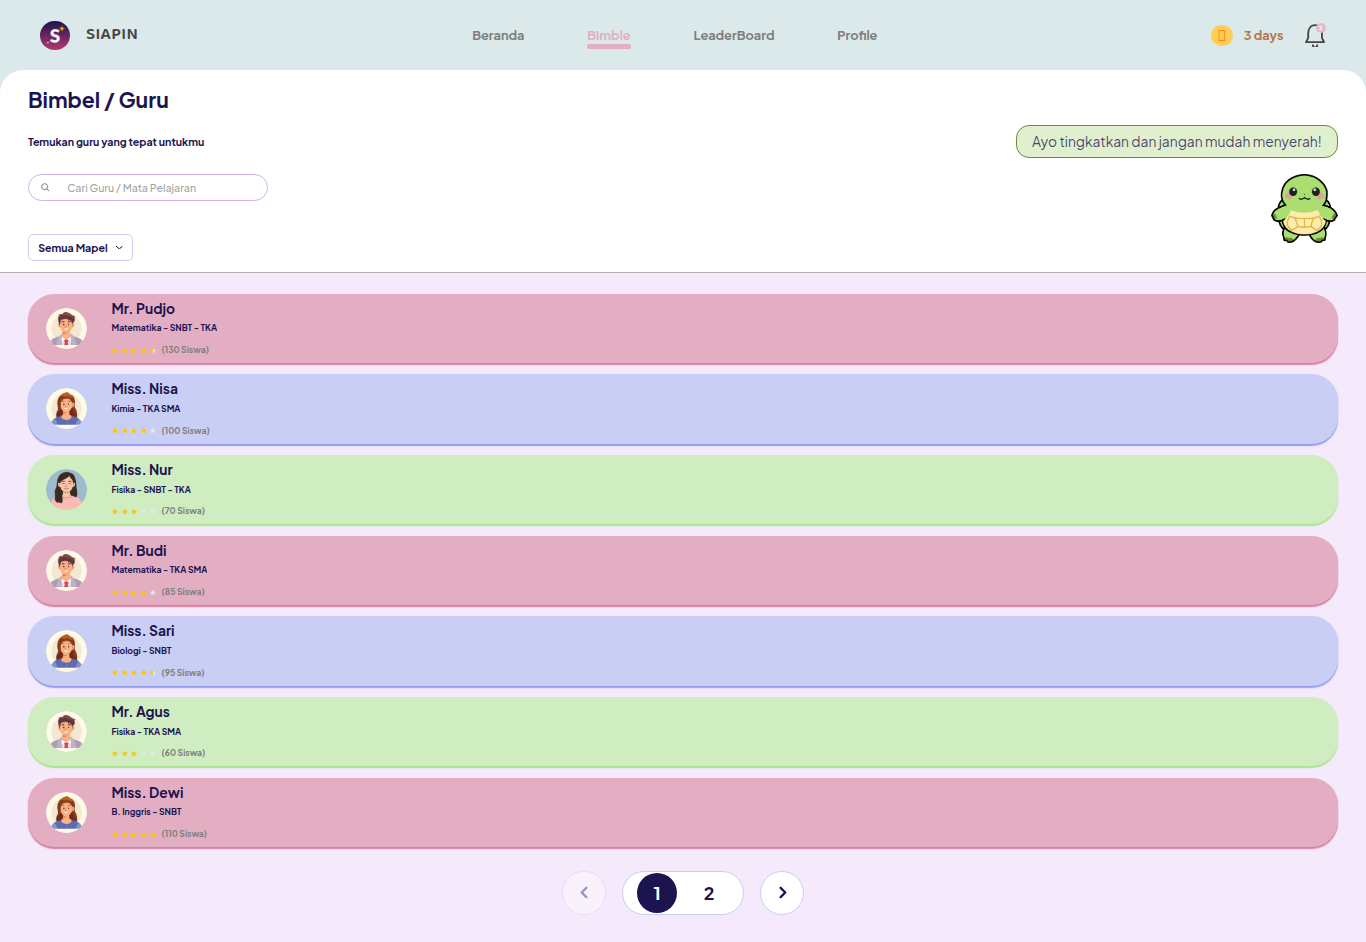Image resolution: width=1366 pixels, height=942 pixels.
Task: Click Miss. Nisa's star rating
Action: (134, 431)
